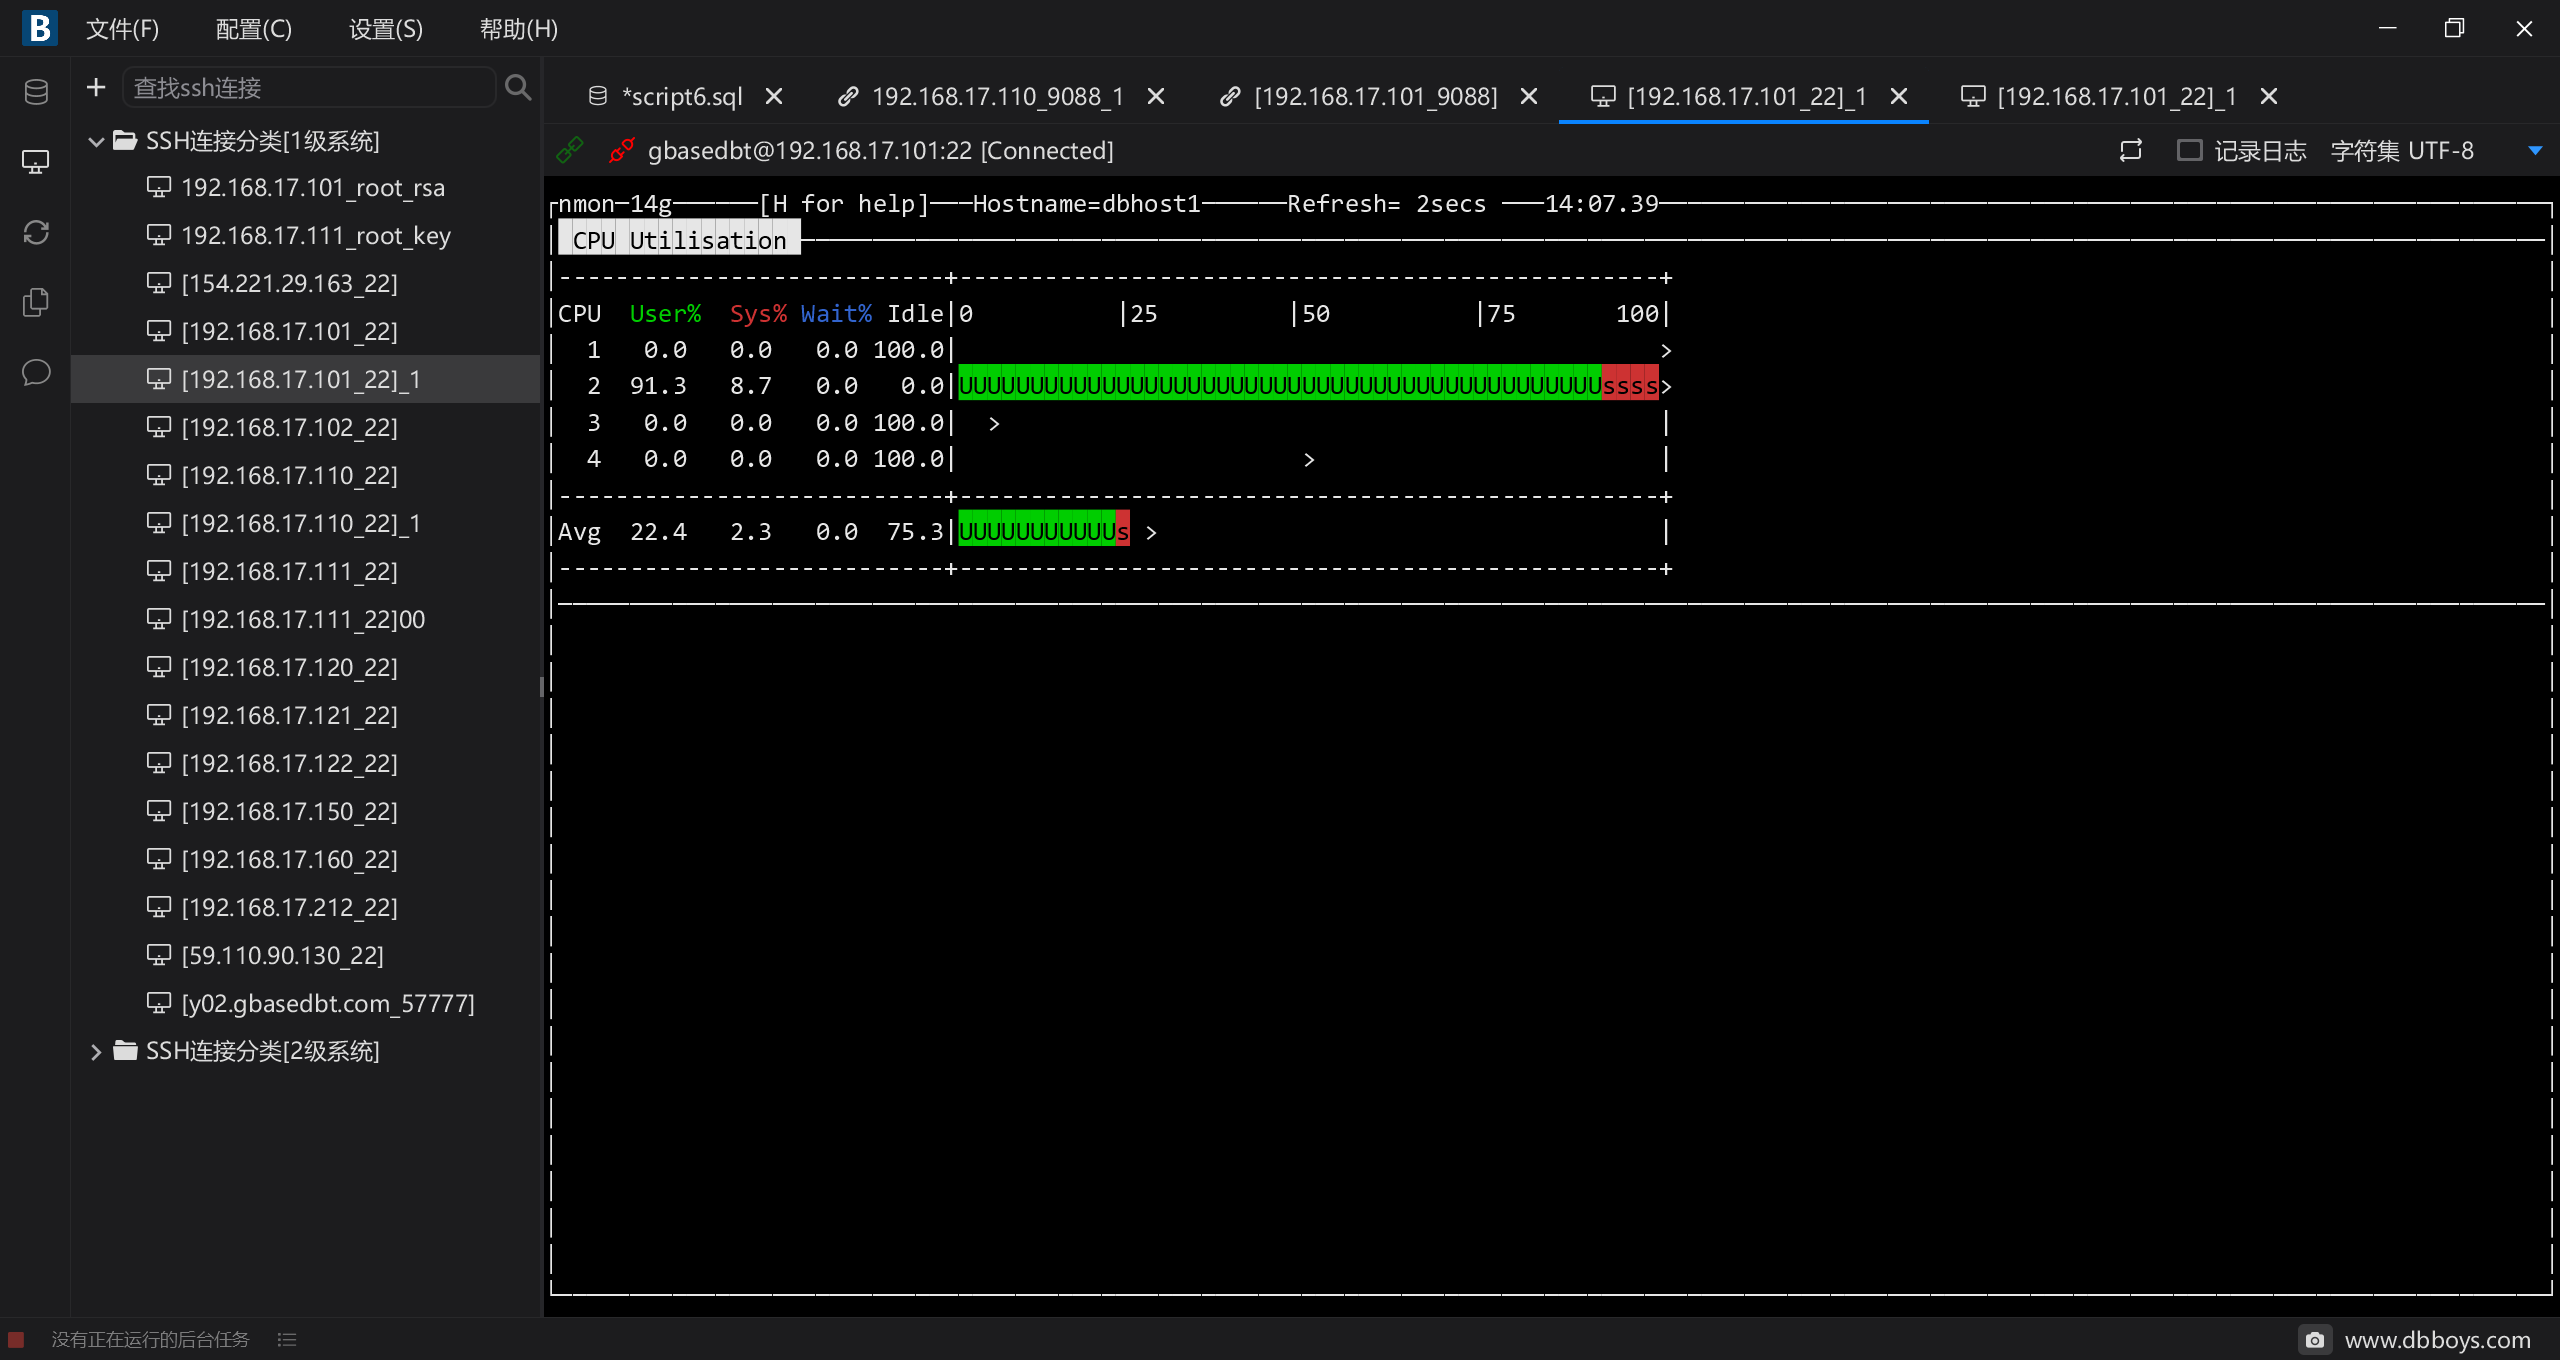Collapse the SSH连接分类[1级系统] folder
Viewport: 2560px width, 1360px height.
pos(96,141)
